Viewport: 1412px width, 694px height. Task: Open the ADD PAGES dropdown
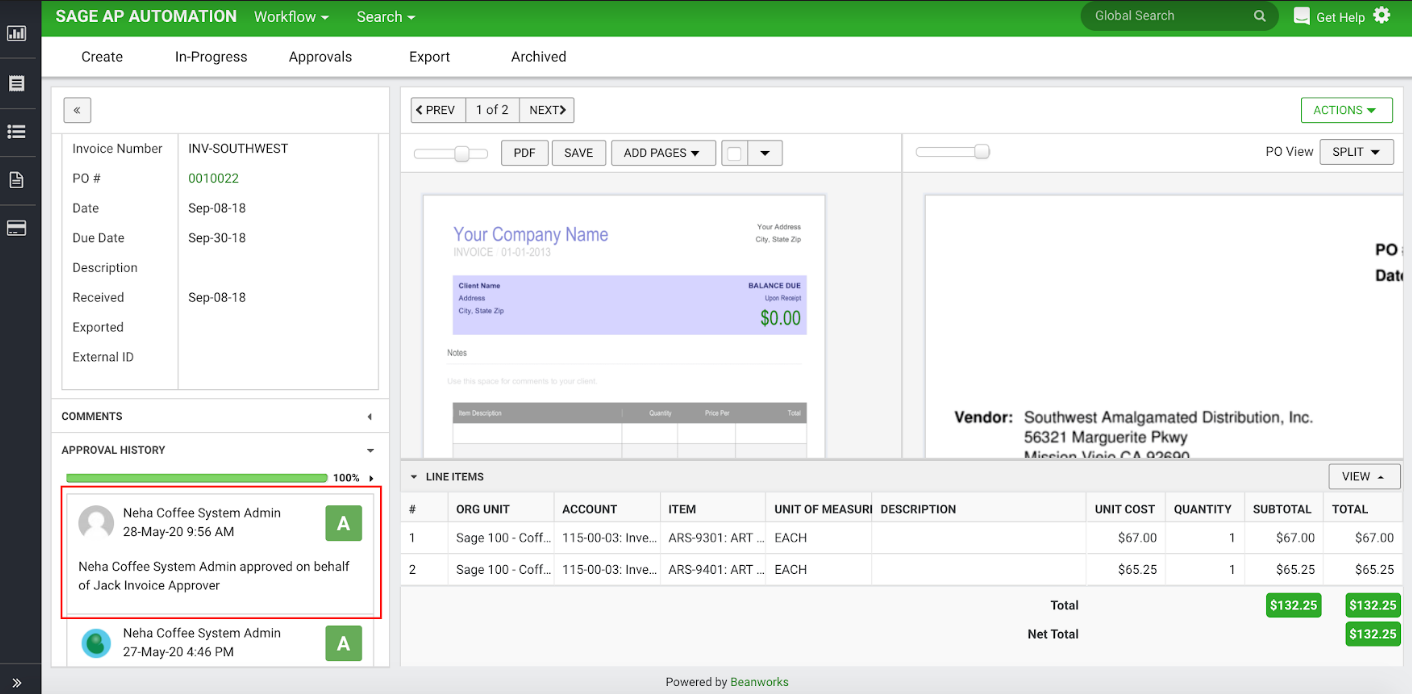663,153
